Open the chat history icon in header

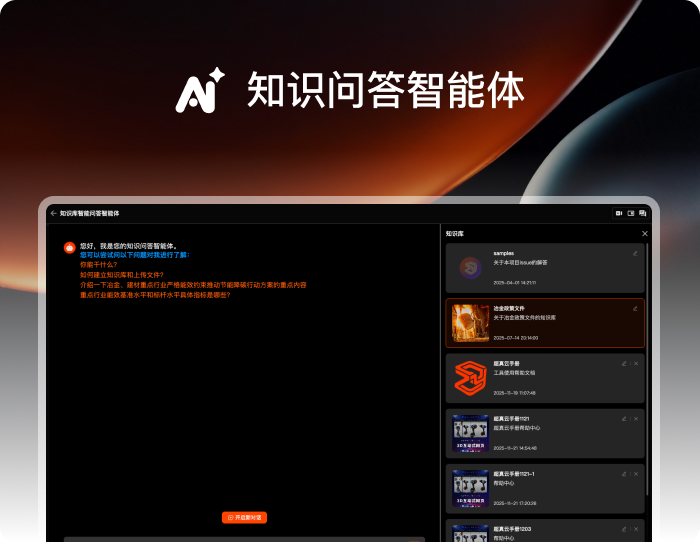click(x=643, y=213)
